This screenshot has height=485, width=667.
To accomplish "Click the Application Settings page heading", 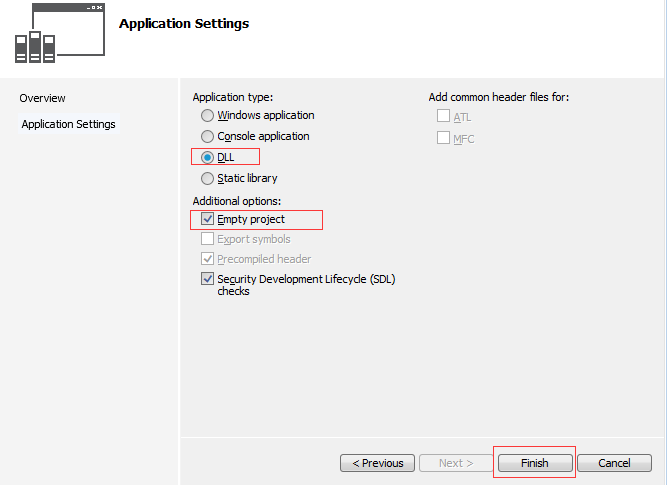I will tap(184, 23).
